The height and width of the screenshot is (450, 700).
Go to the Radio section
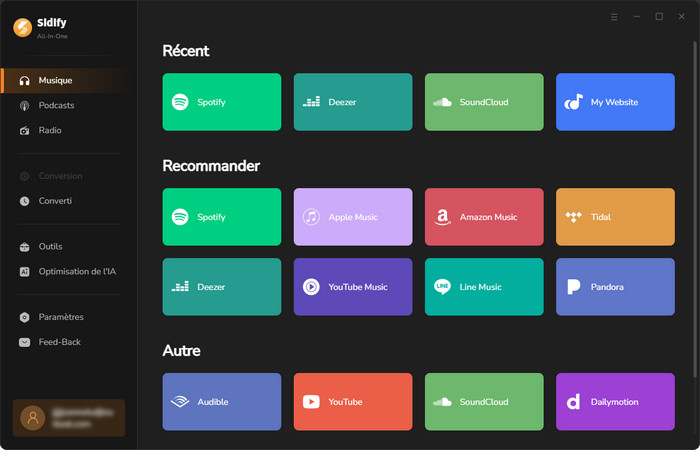click(x=50, y=130)
